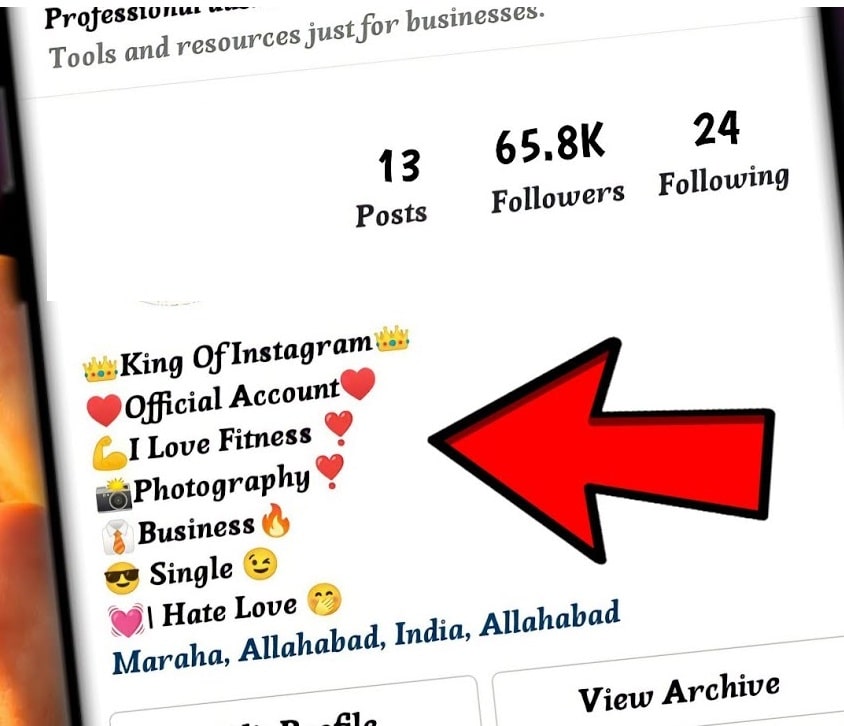View the 13 Posts count
The width and height of the screenshot is (844, 726).
point(392,188)
